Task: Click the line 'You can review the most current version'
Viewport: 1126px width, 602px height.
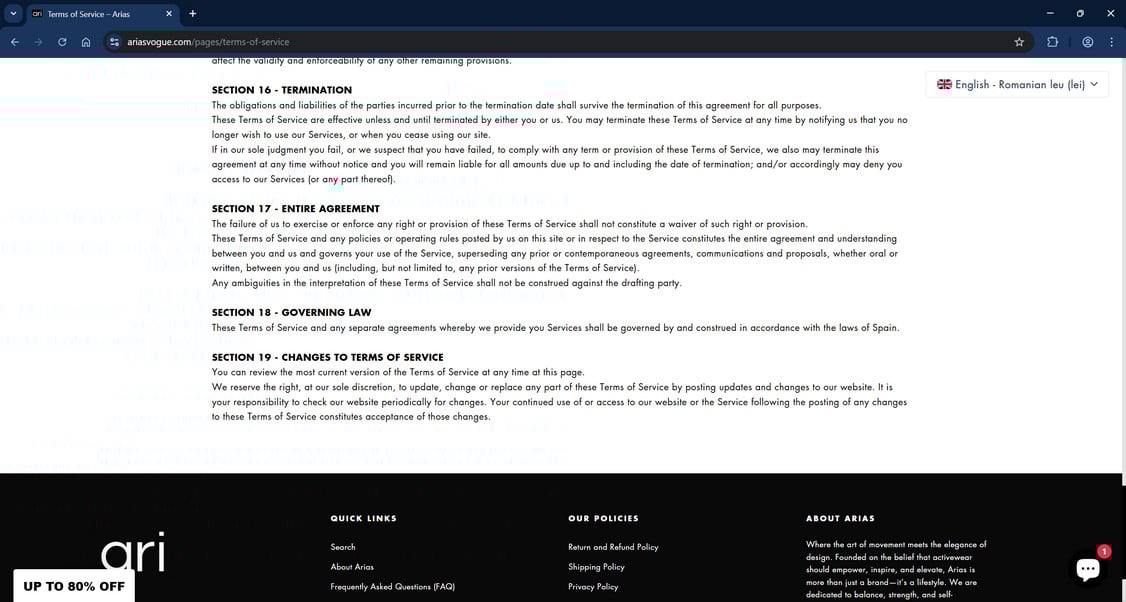Action: [398, 373]
